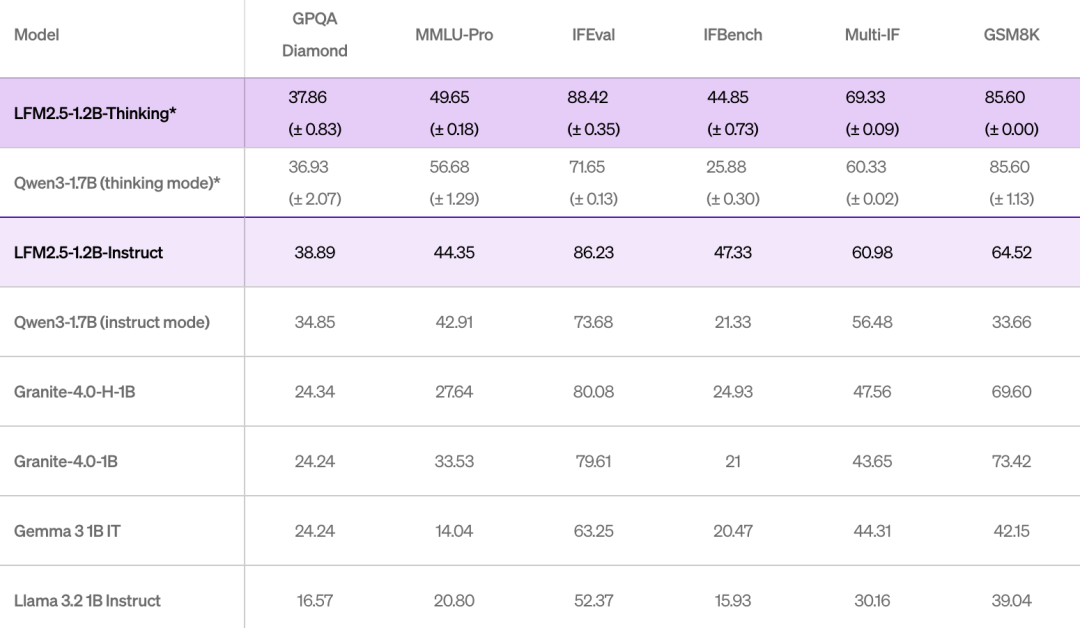Select the Multi-IF column header
Viewport: 1080px width, 628px height.
pyautogui.click(x=872, y=34)
